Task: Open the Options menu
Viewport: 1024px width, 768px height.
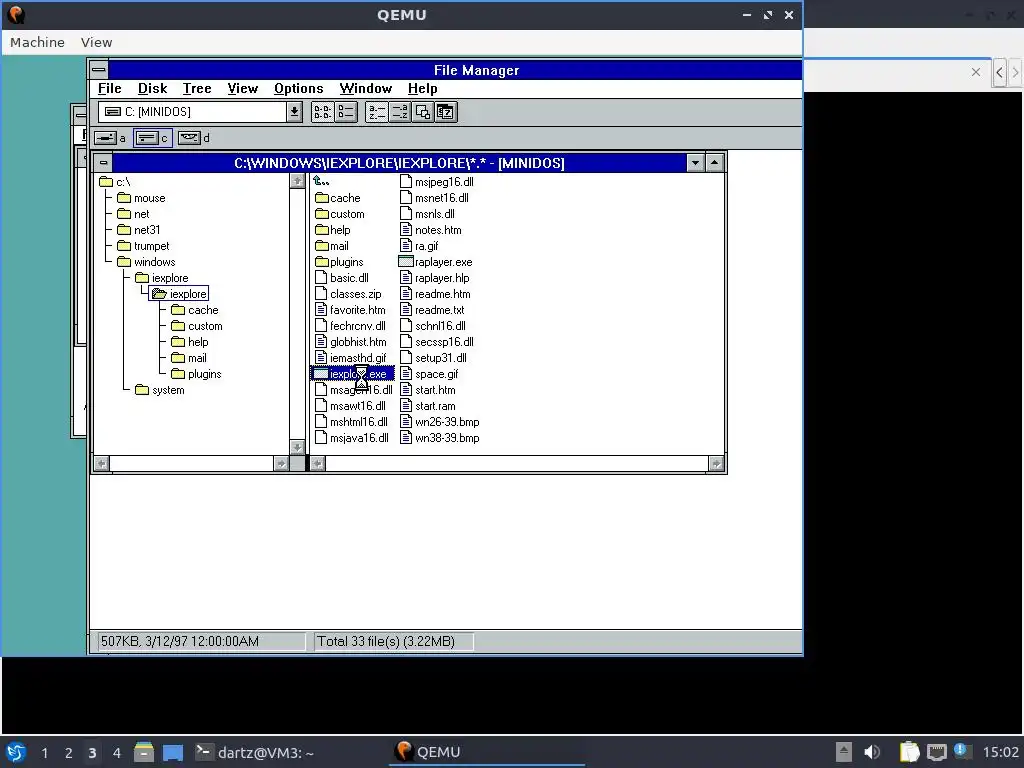Action: [x=298, y=88]
